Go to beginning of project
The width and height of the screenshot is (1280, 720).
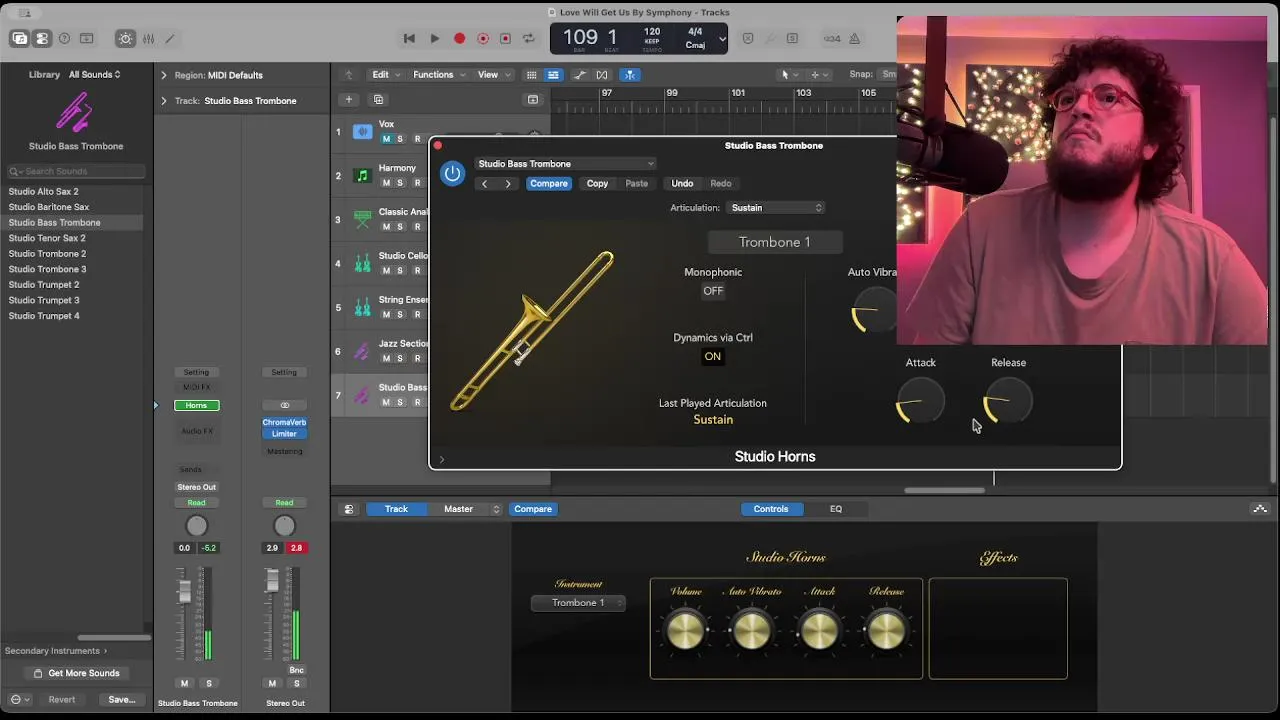(409, 39)
